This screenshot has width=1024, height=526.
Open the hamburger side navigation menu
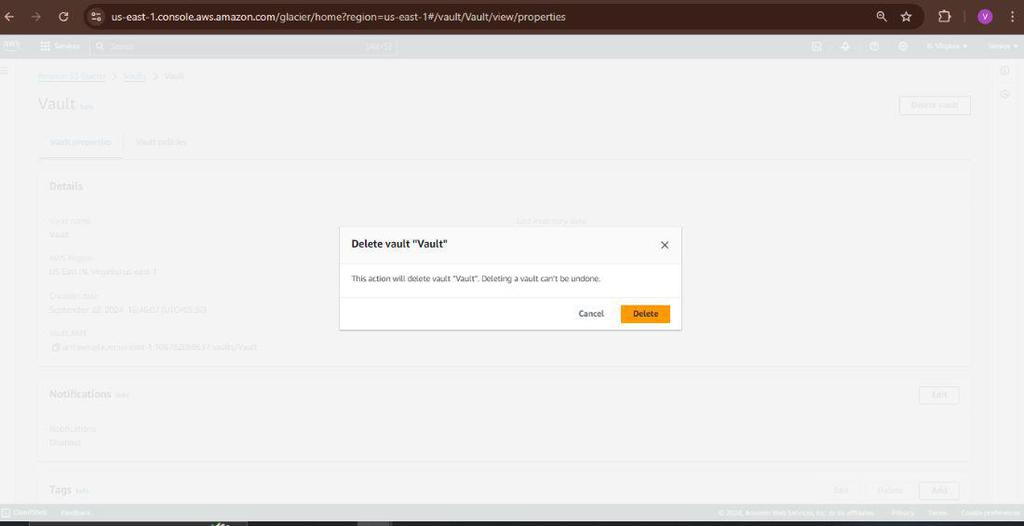(x=5, y=71)
